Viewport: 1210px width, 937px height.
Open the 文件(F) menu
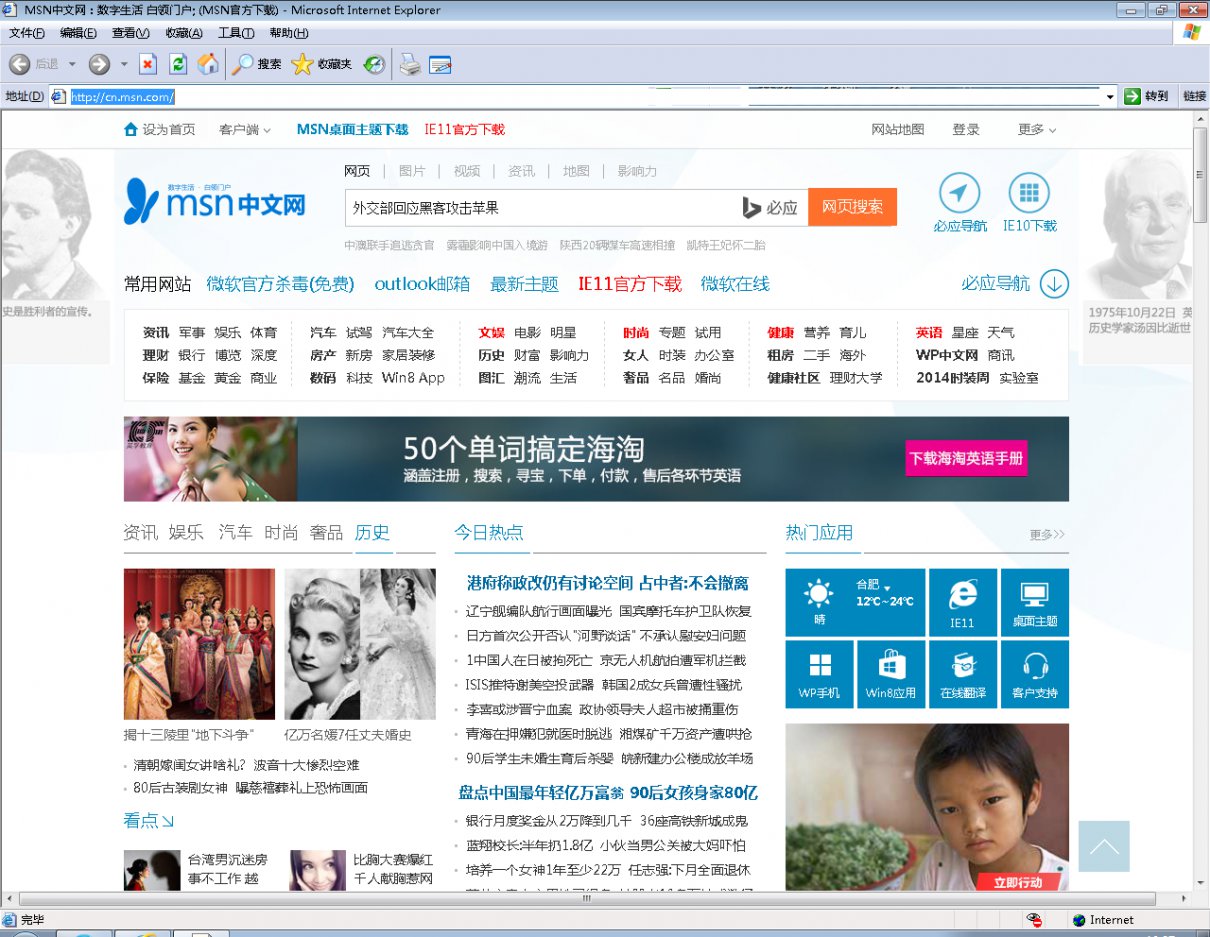click(x=27, y=33)
